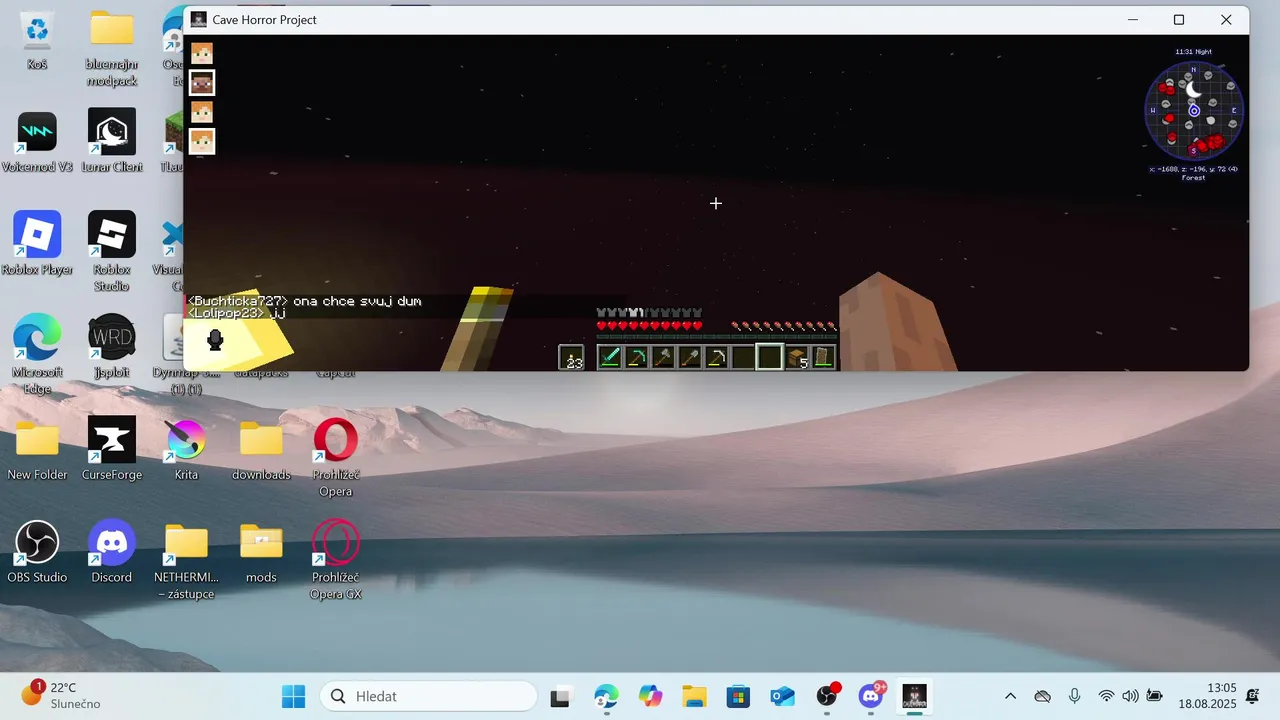Screen dimensions: 1280x720
Task: Open the bluemajnr modpack folder
Action: pos(112,48)
